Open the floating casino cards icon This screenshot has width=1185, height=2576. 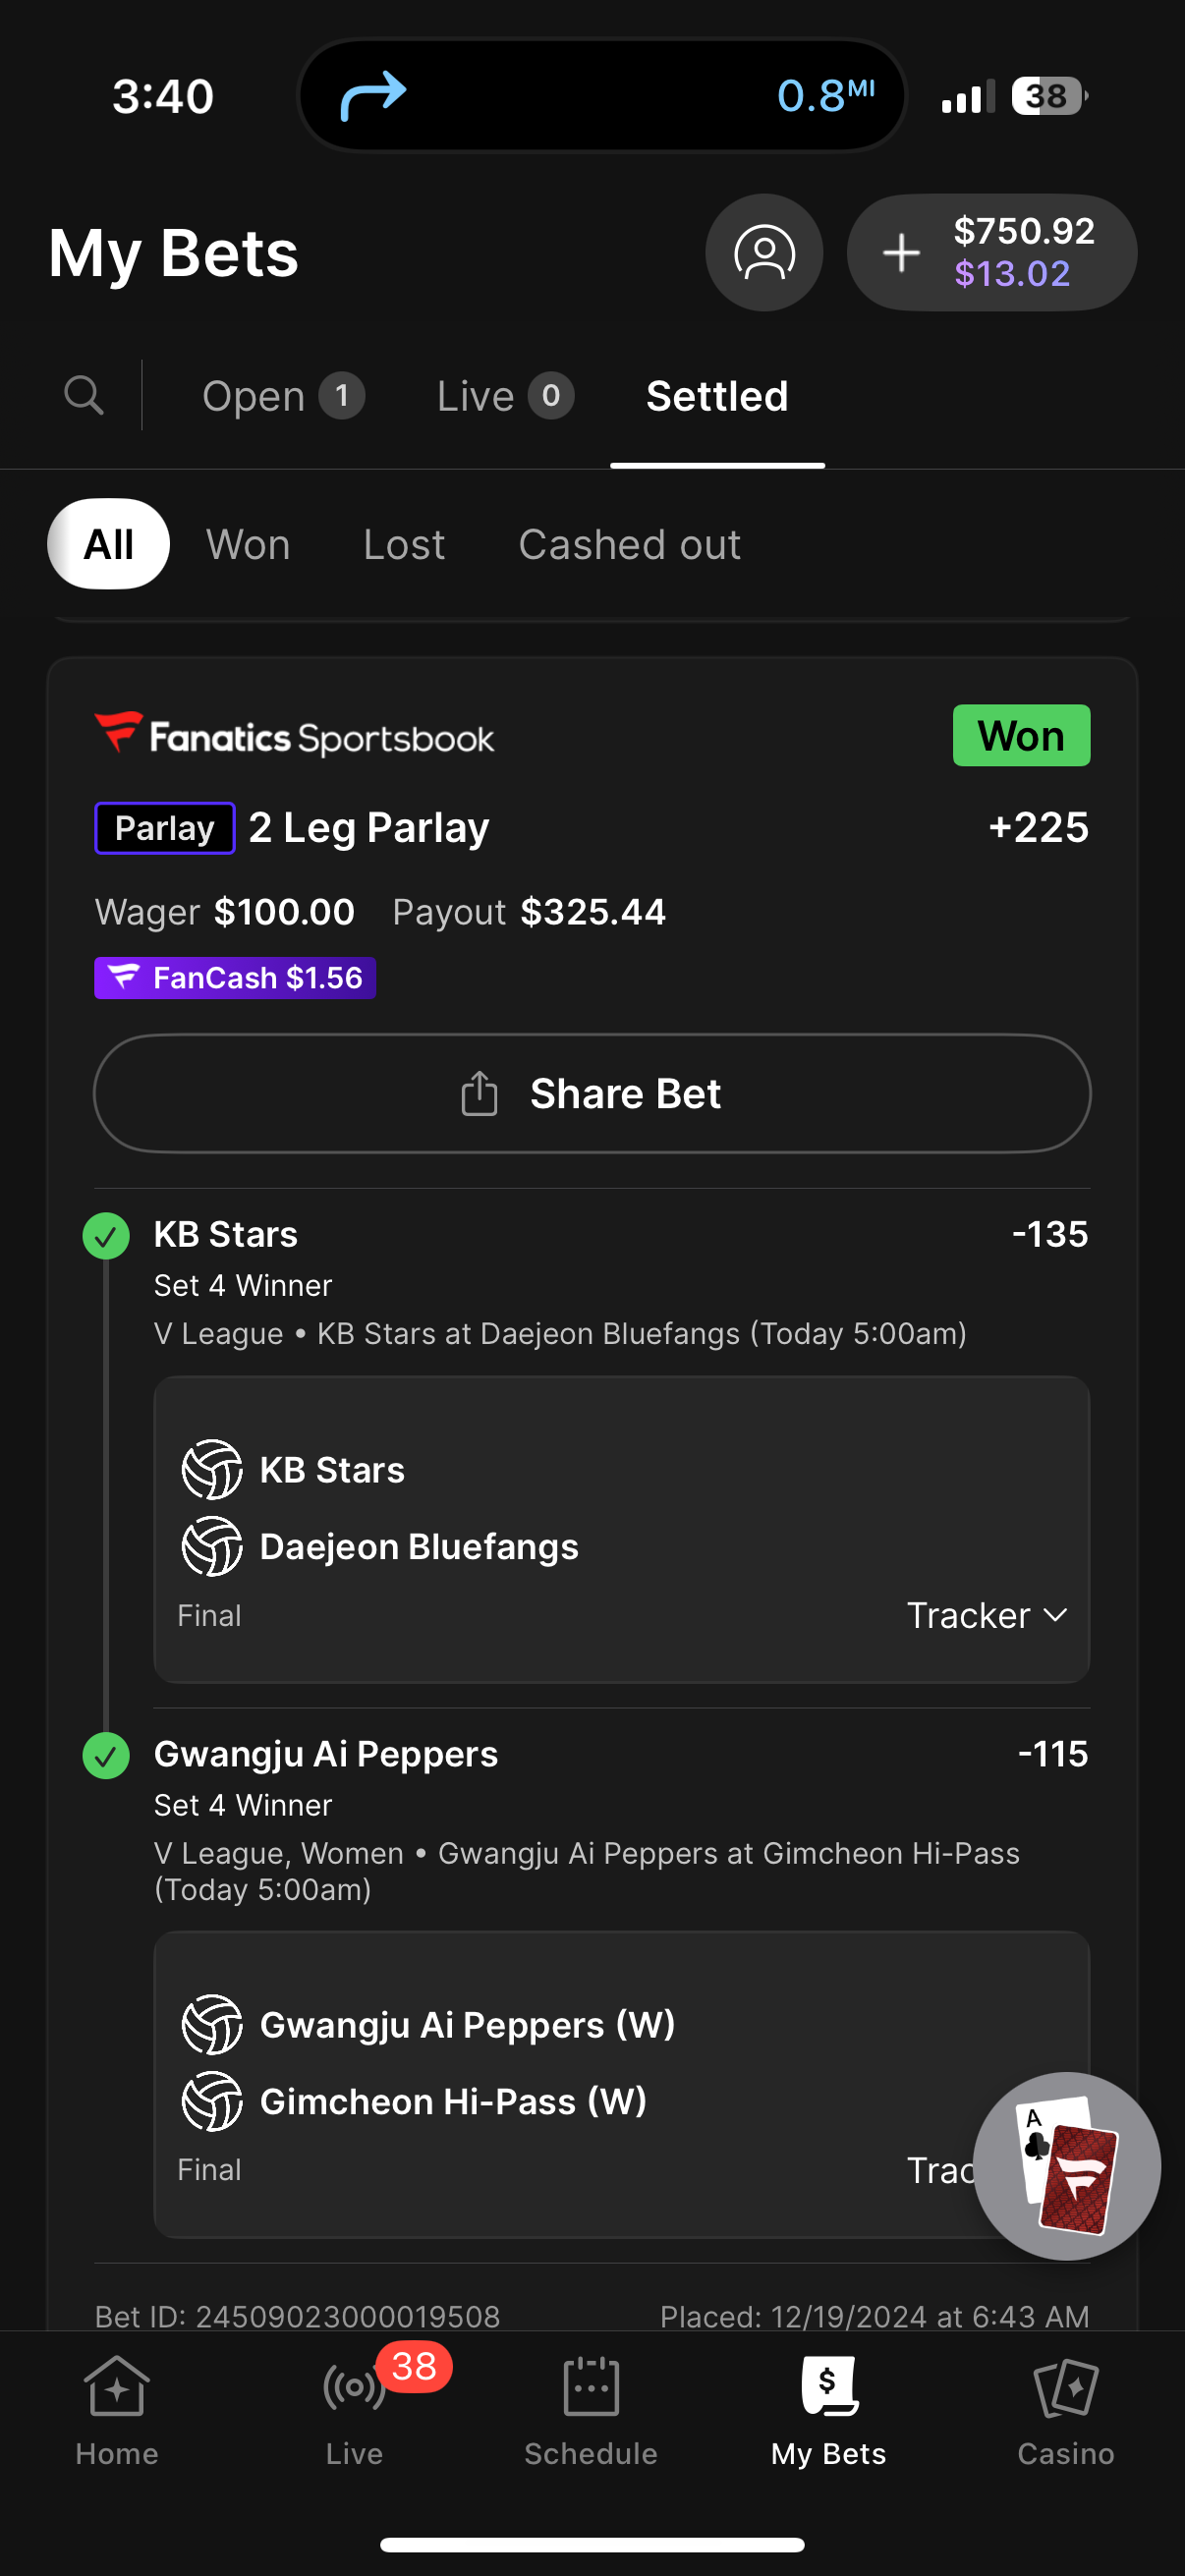(1066, 2166)
